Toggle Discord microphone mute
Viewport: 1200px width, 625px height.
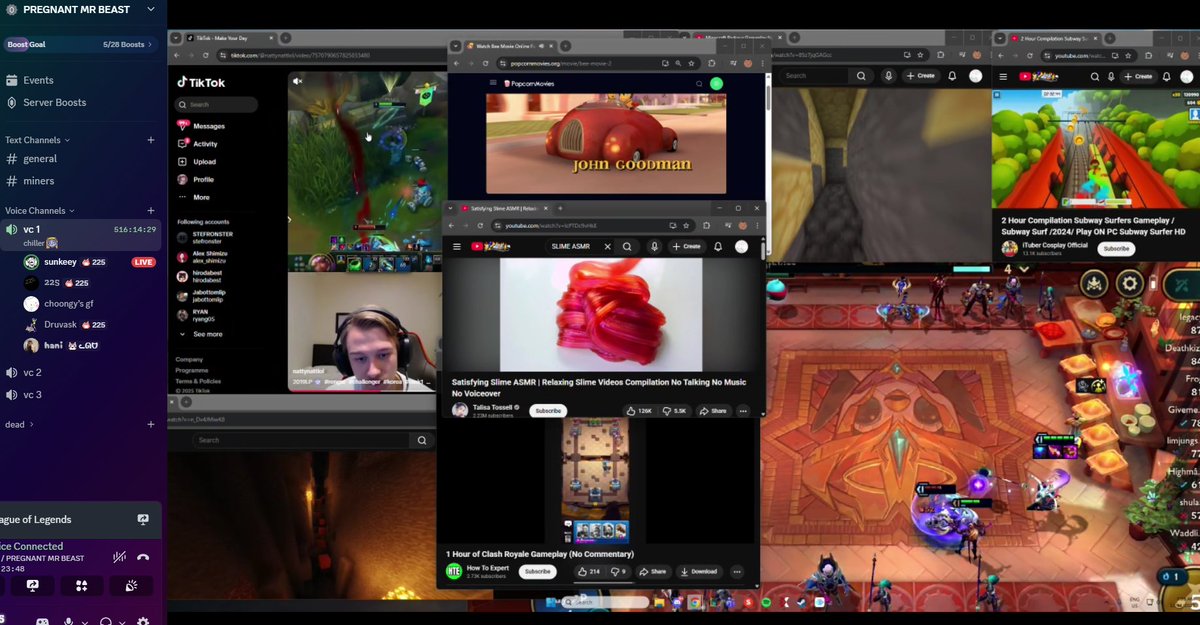coord(69,621)
